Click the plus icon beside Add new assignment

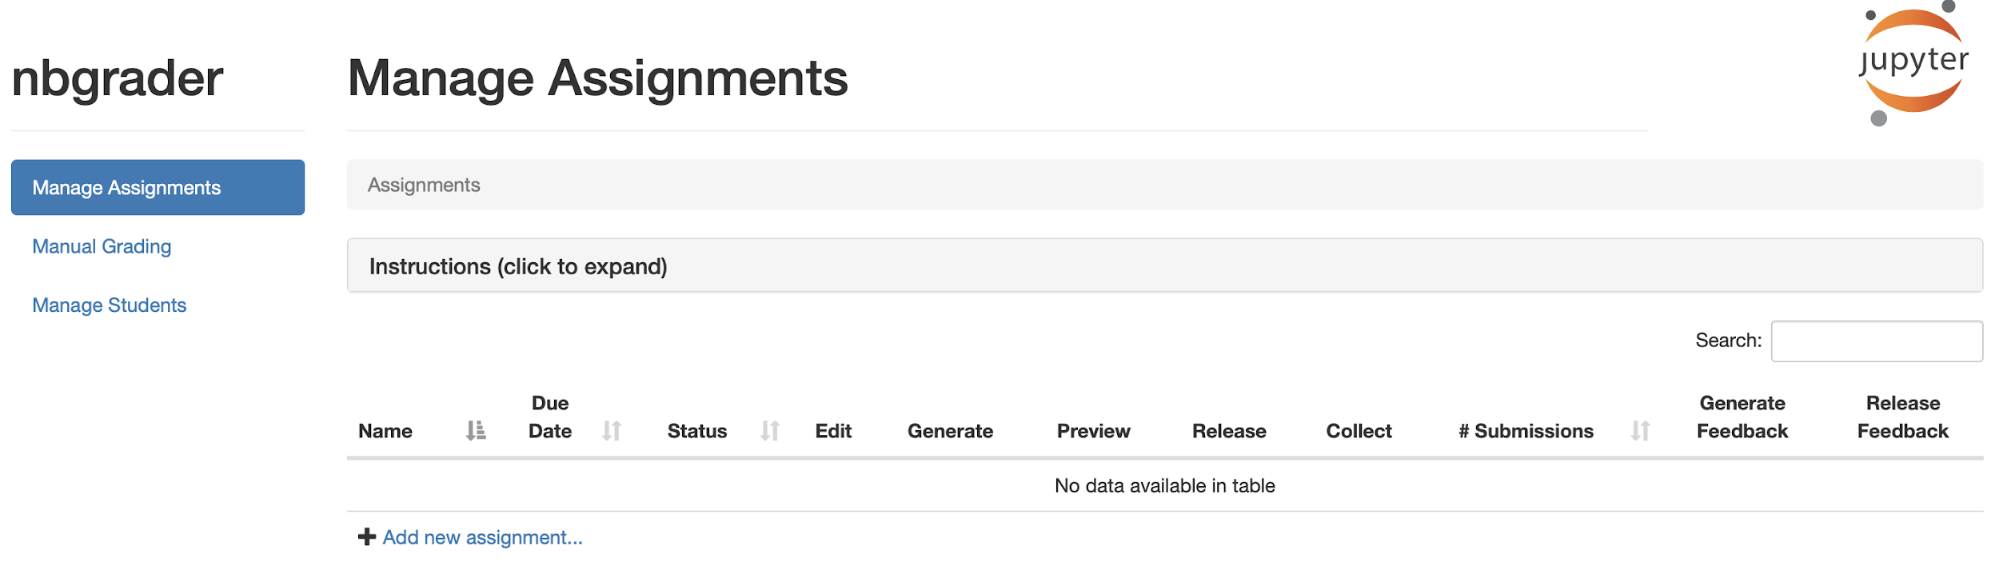point(367,537)
